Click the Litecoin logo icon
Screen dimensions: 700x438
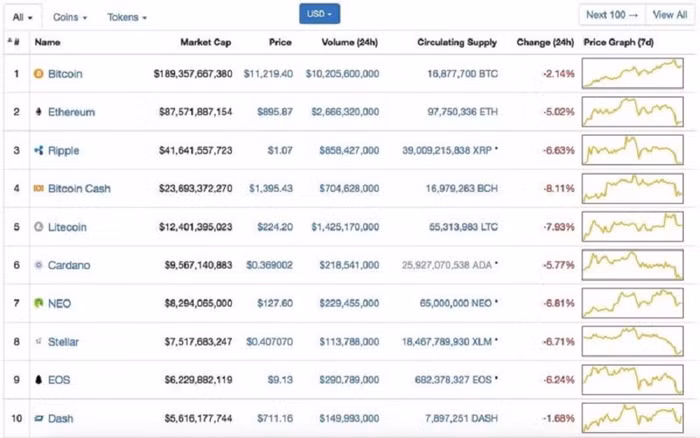click(39, 227)
